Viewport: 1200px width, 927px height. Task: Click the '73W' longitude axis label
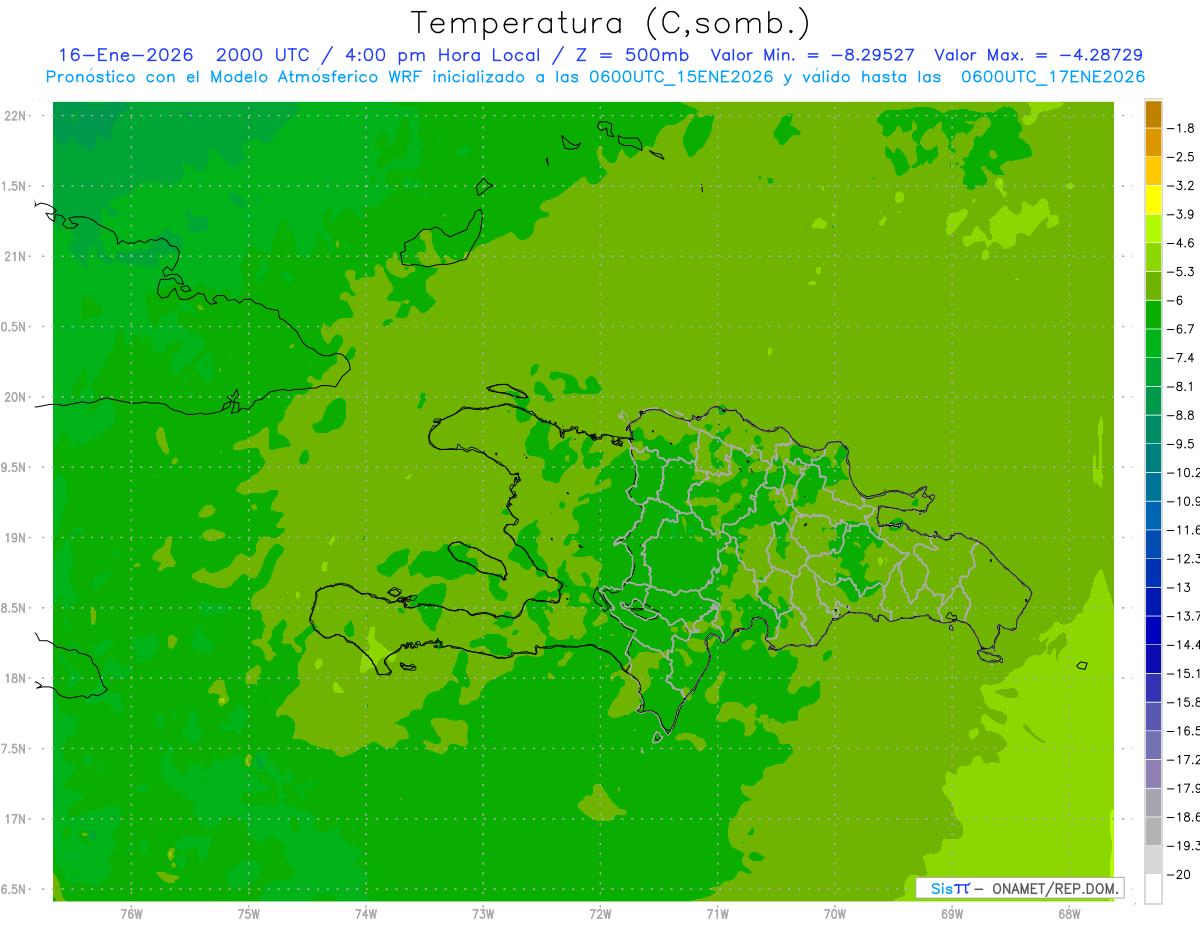coord(483,914)
